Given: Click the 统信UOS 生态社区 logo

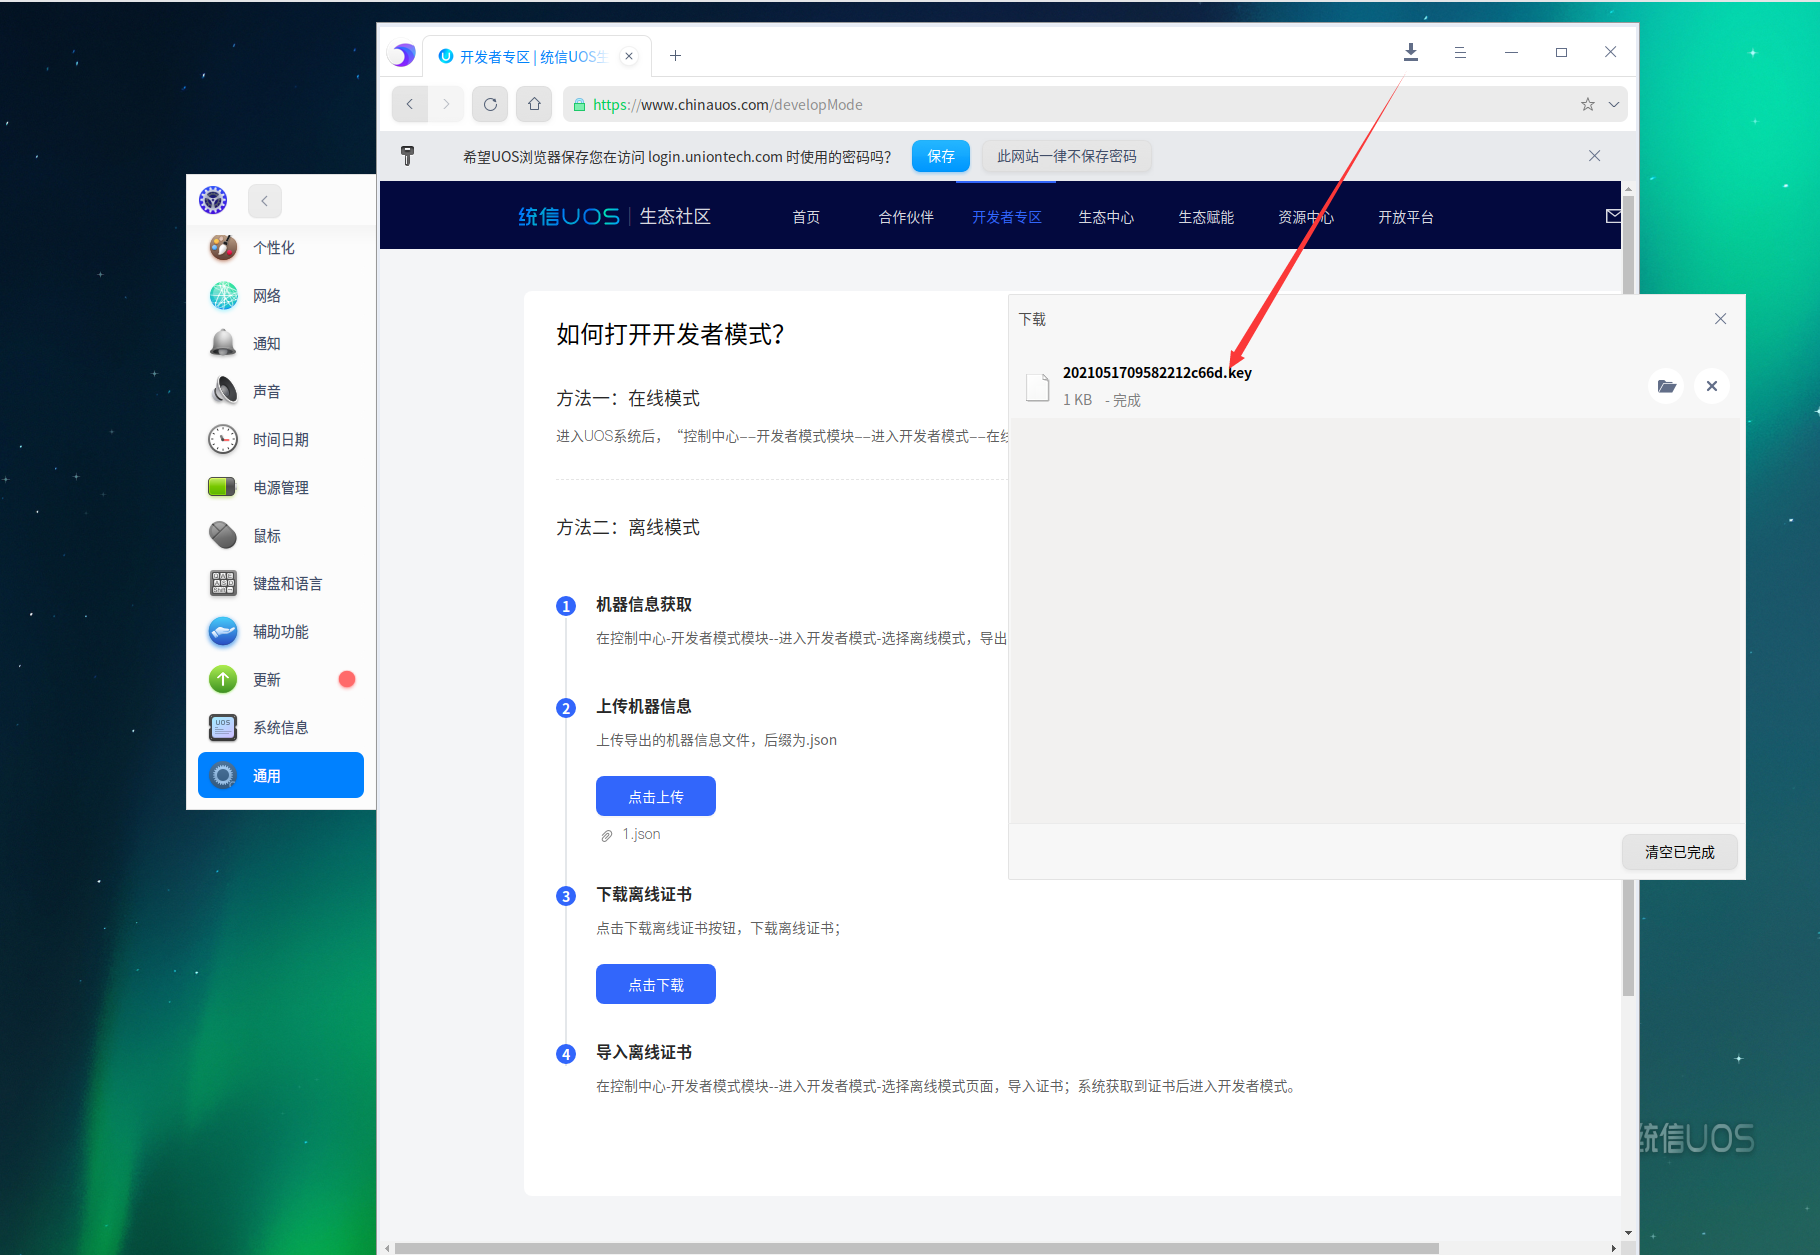Looking at the screenshot, I should 614,216.
